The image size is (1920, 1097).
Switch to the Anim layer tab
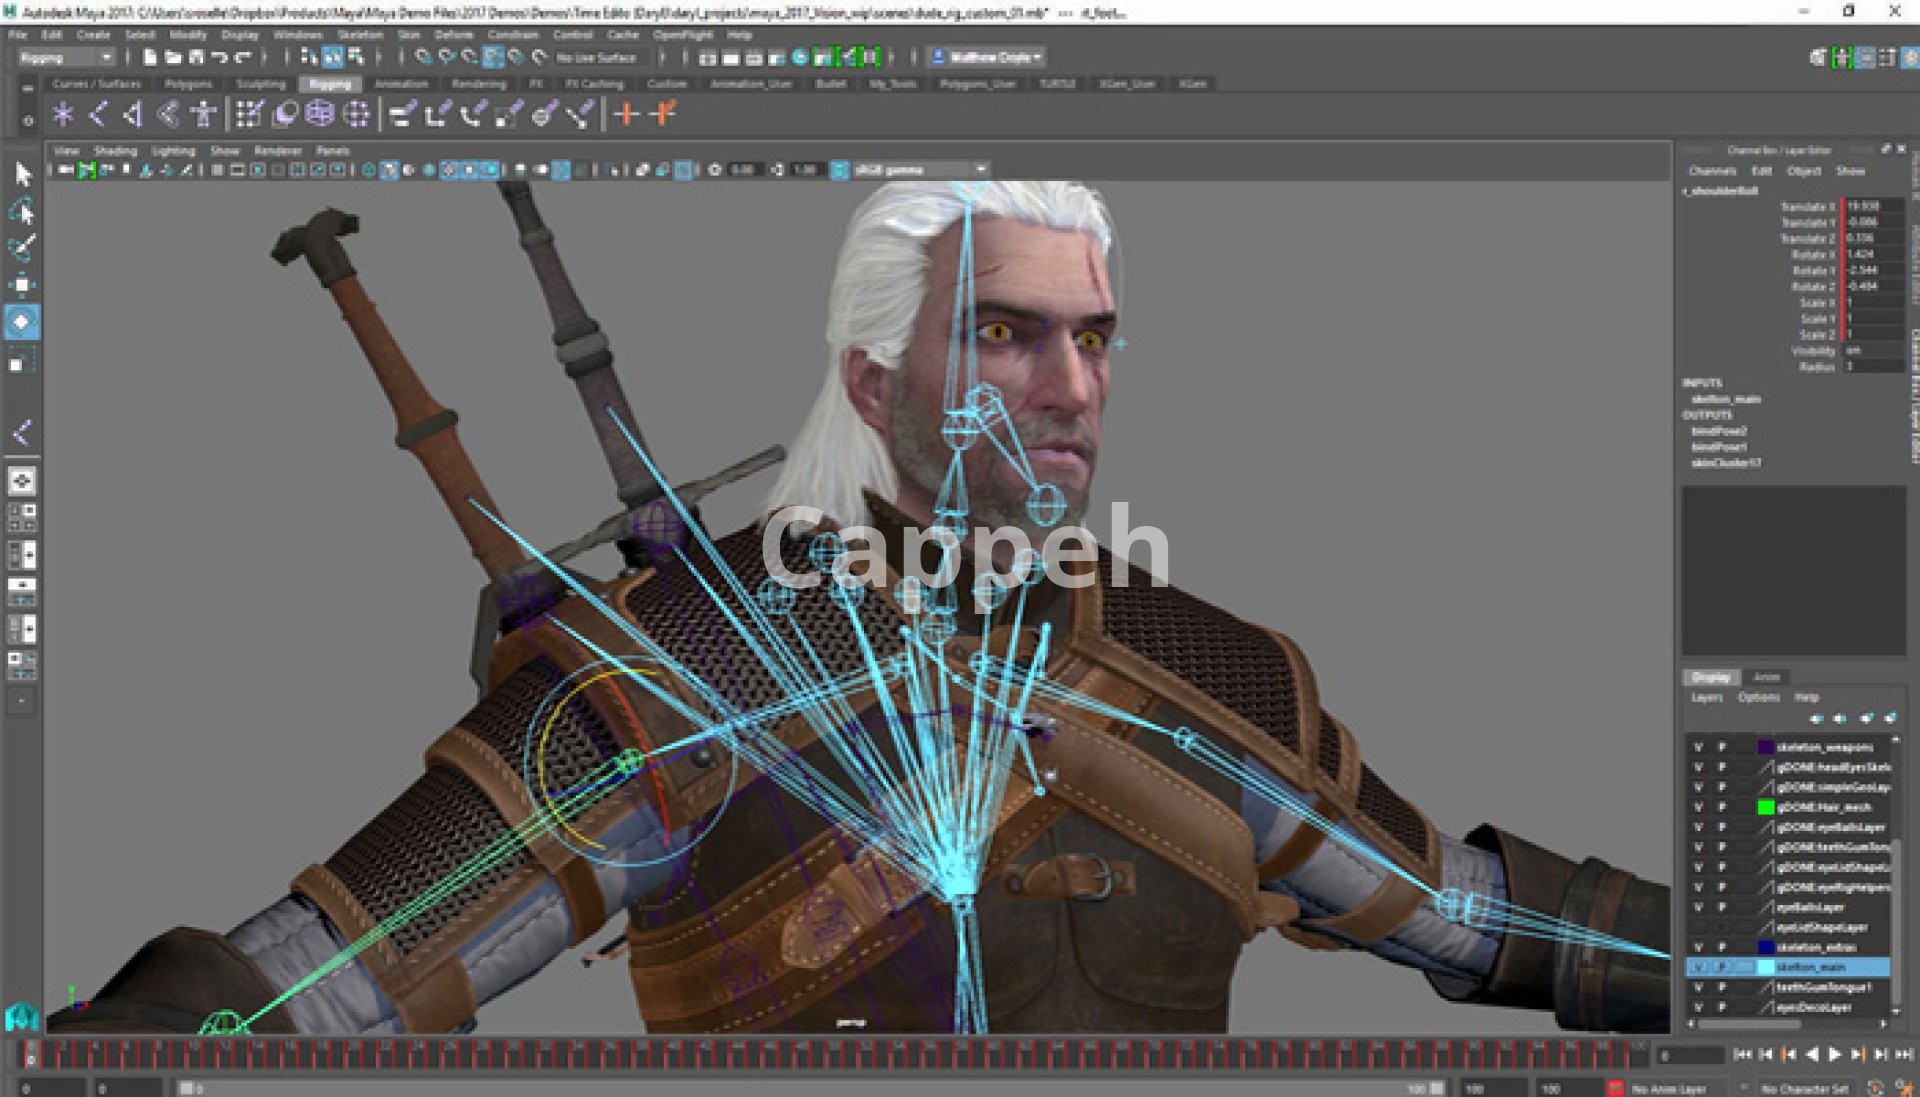coord(1766,677)
